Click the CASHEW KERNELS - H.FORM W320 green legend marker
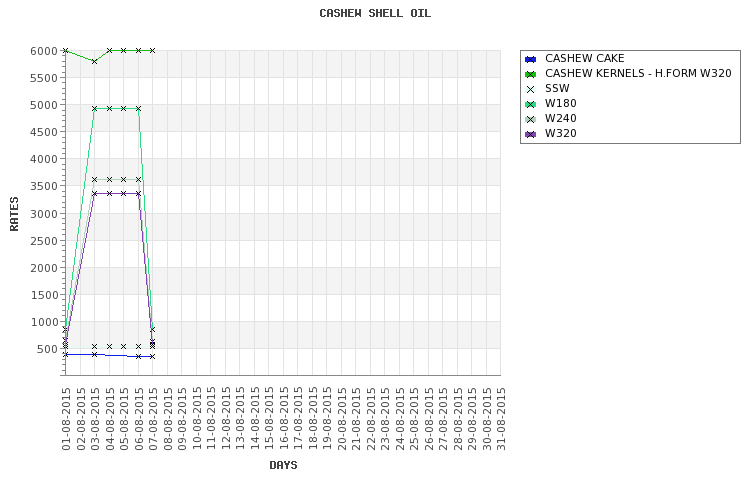 530,74
